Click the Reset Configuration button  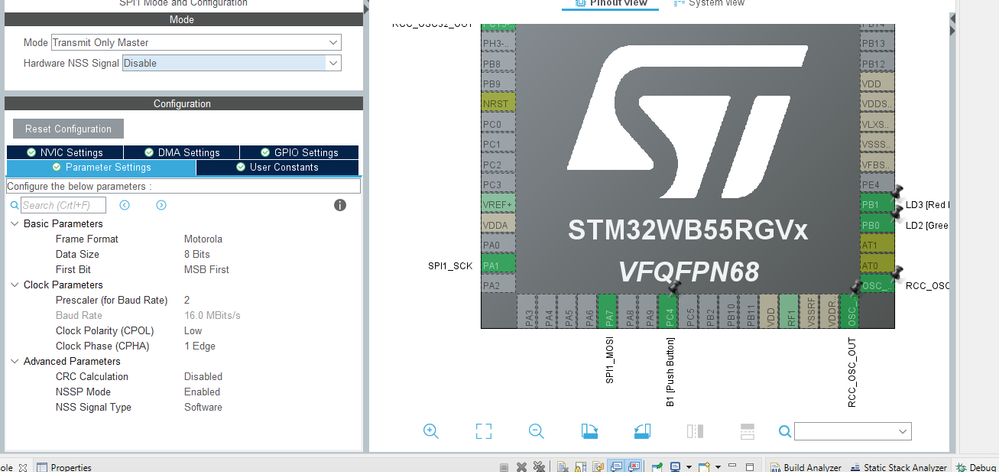click(68, 129)
